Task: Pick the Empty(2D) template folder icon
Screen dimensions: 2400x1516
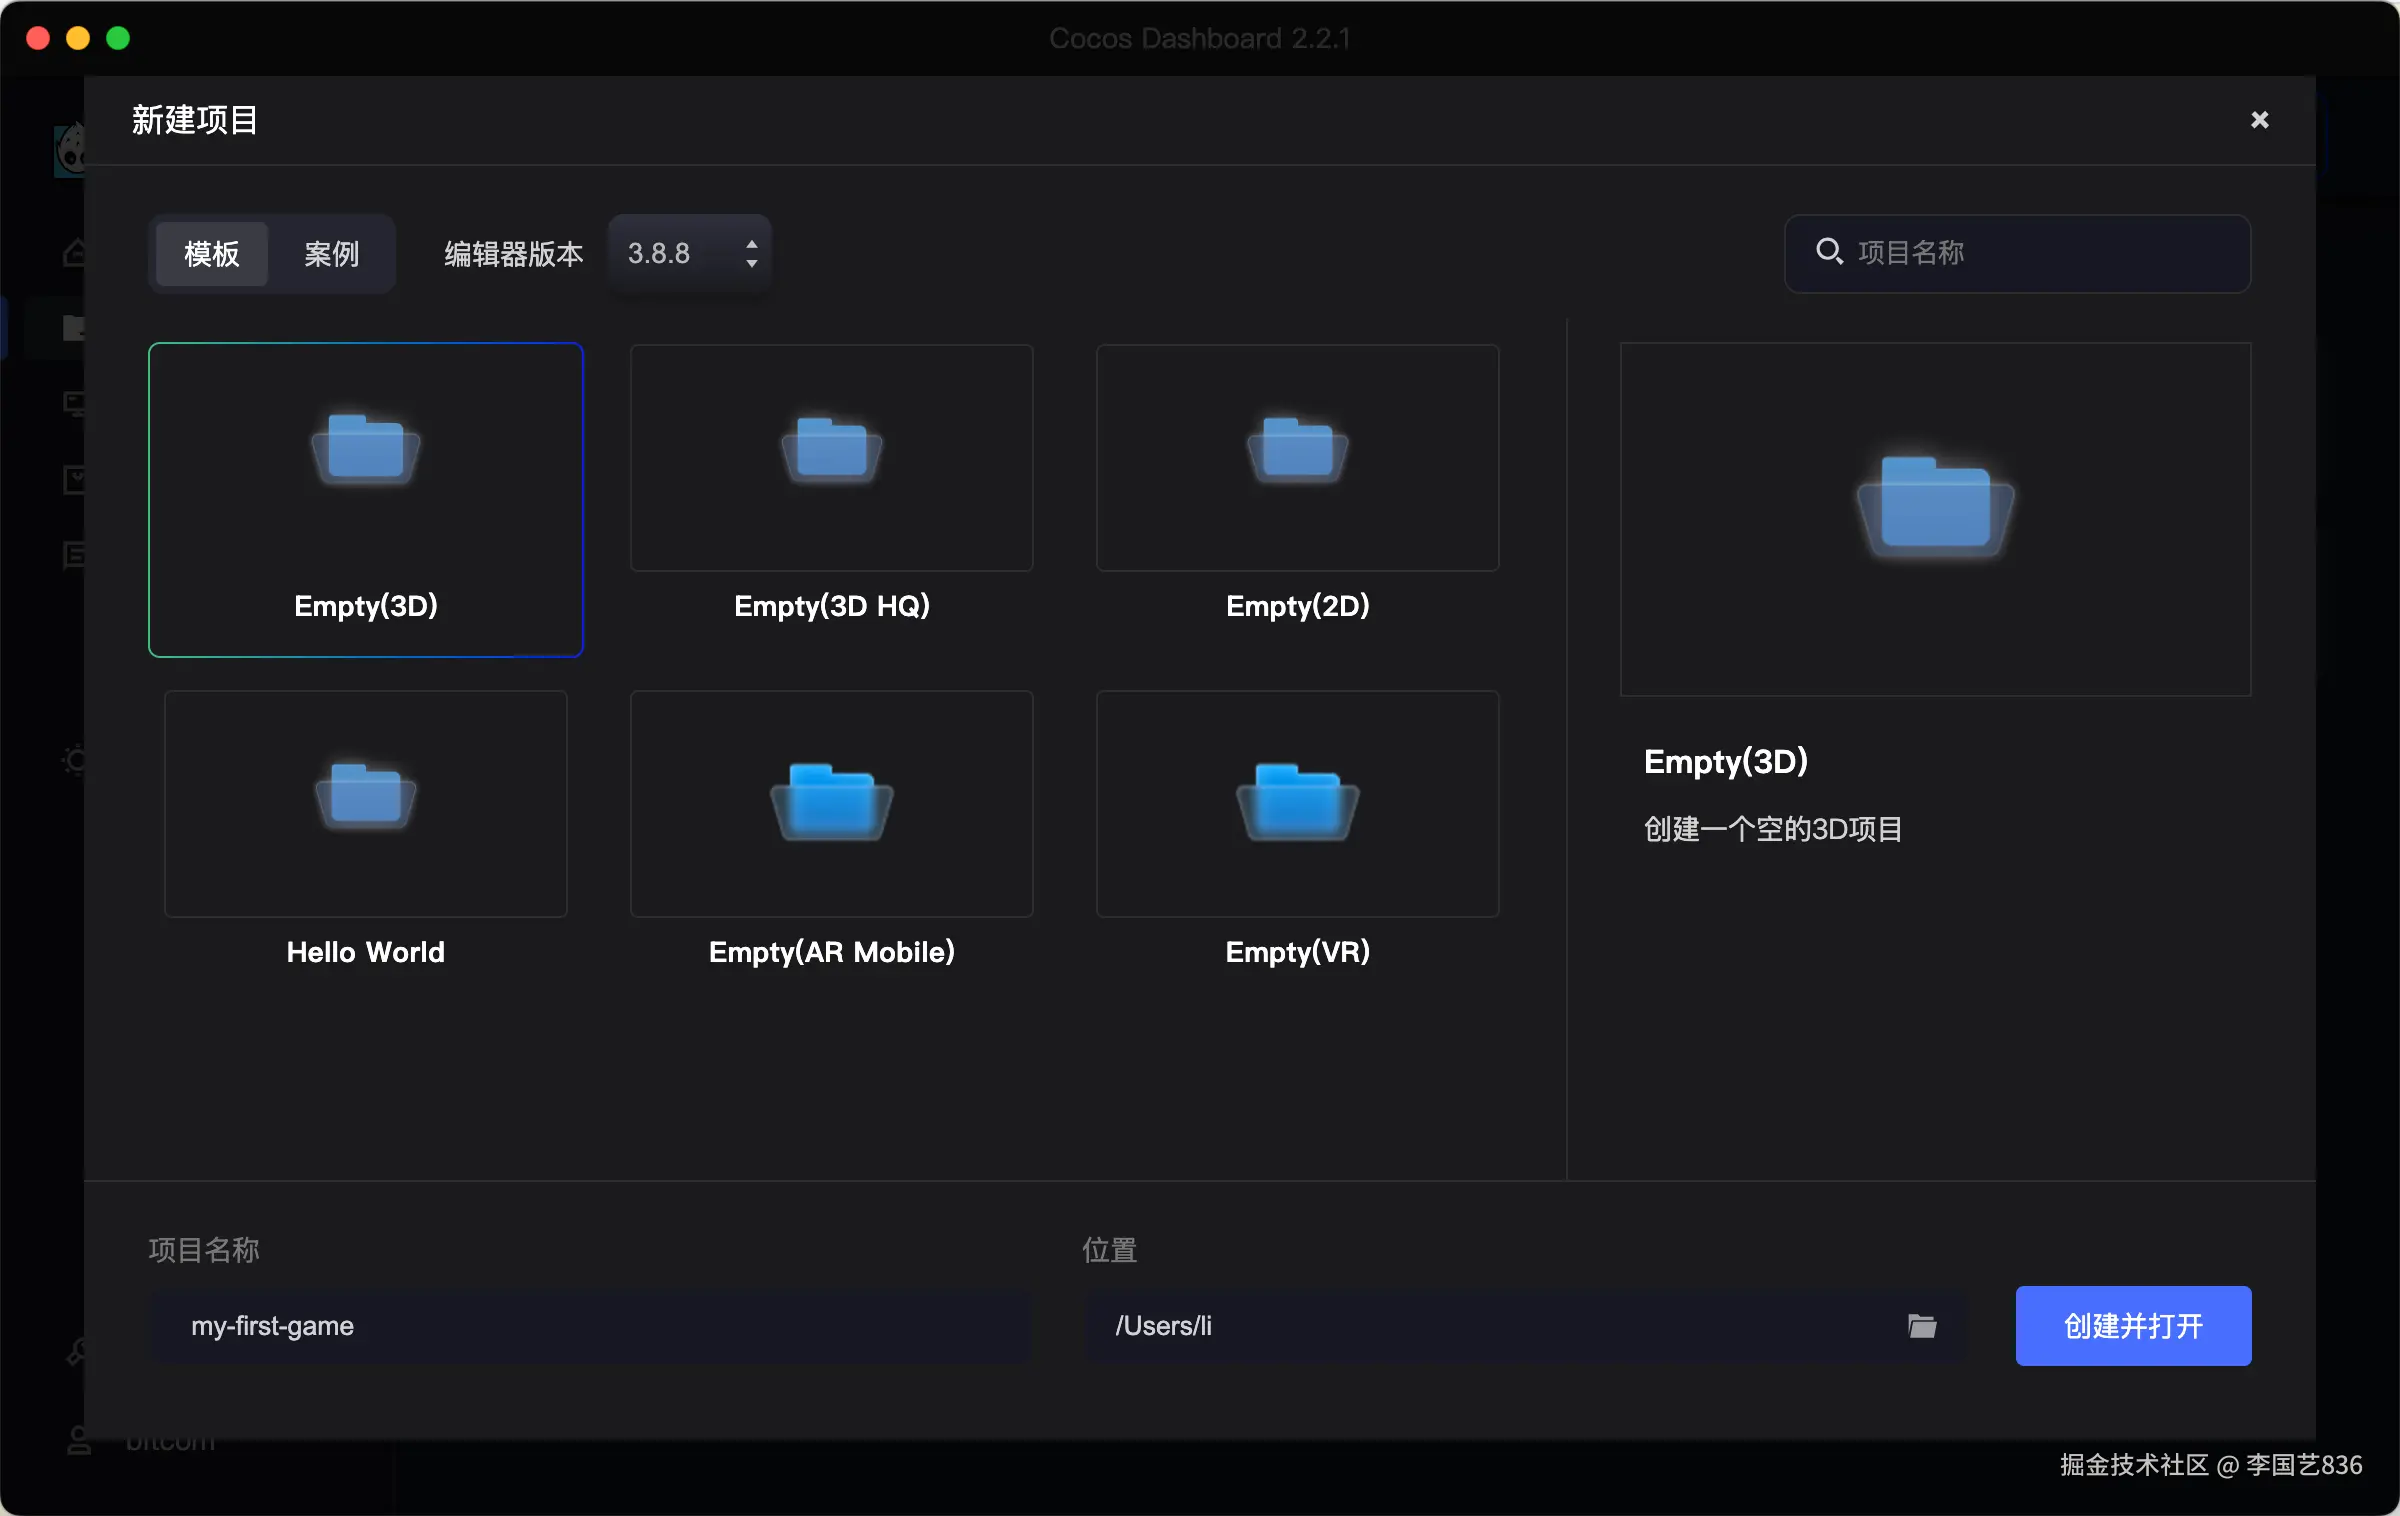Action: click(1297, 449)
